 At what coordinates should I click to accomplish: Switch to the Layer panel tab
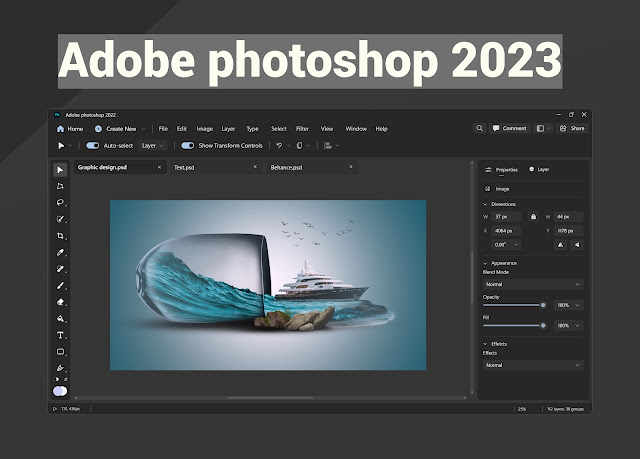click(x=539, y=169)
